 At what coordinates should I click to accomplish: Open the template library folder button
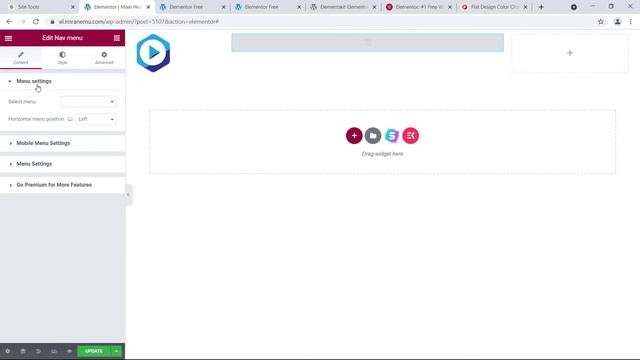point(373,136)
